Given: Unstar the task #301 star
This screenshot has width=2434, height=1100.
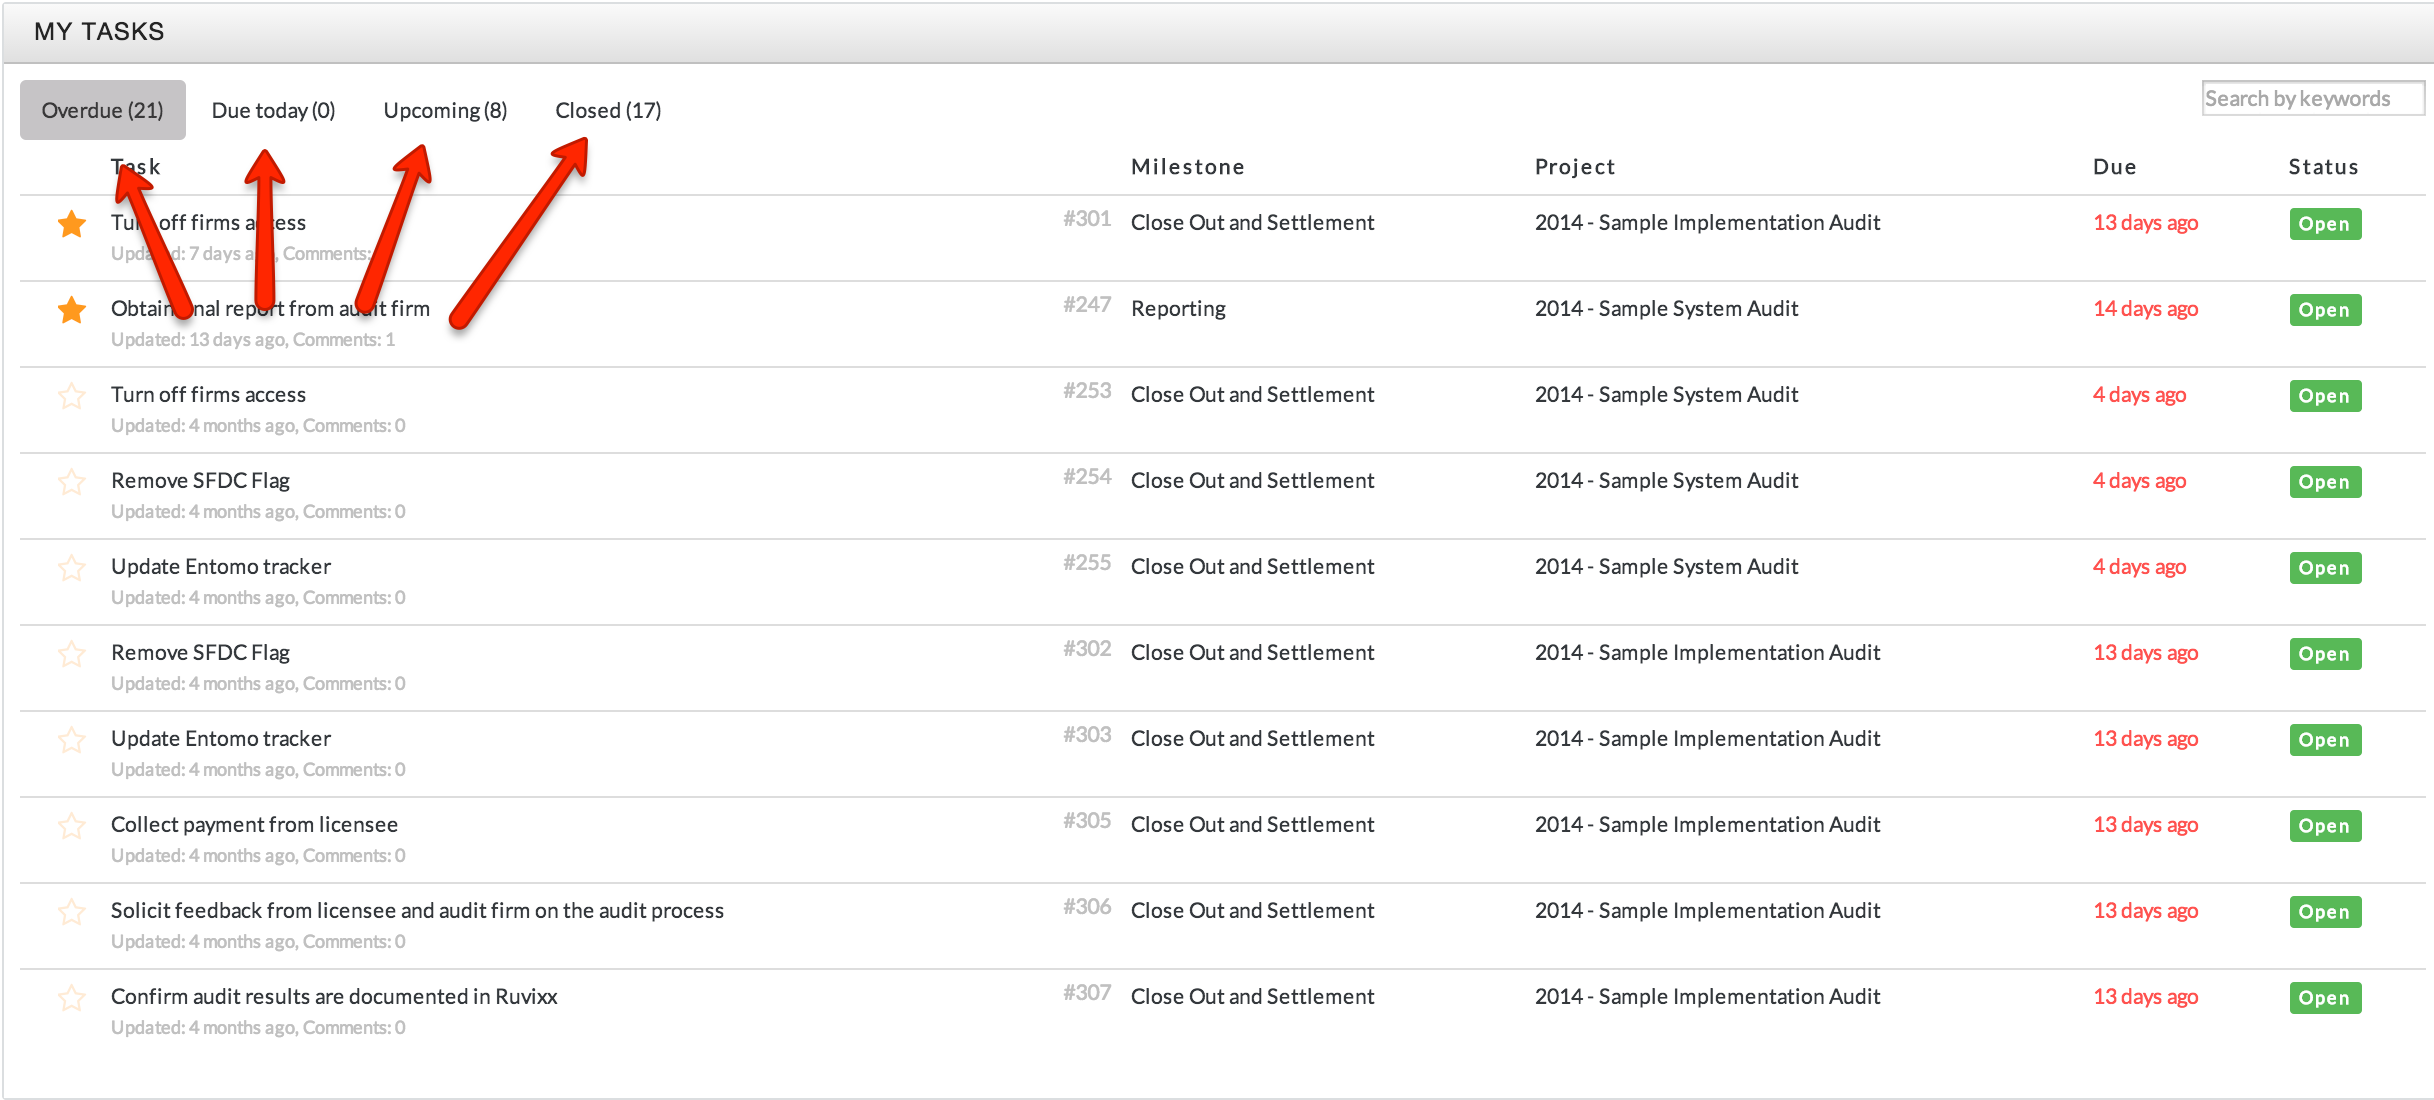Looking at the screenshot, I should click(71, 225).
